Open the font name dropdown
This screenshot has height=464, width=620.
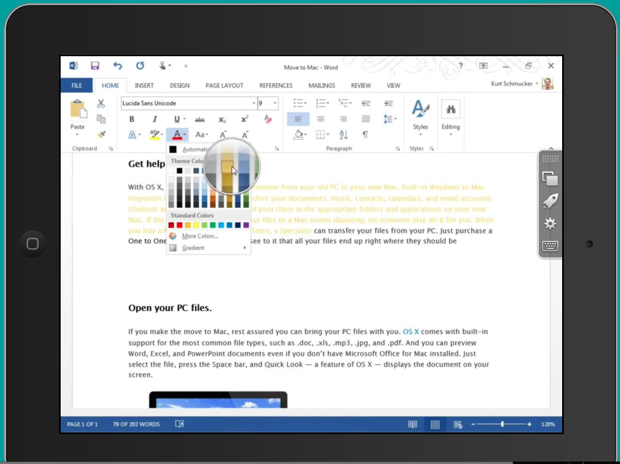coord(253,103)
